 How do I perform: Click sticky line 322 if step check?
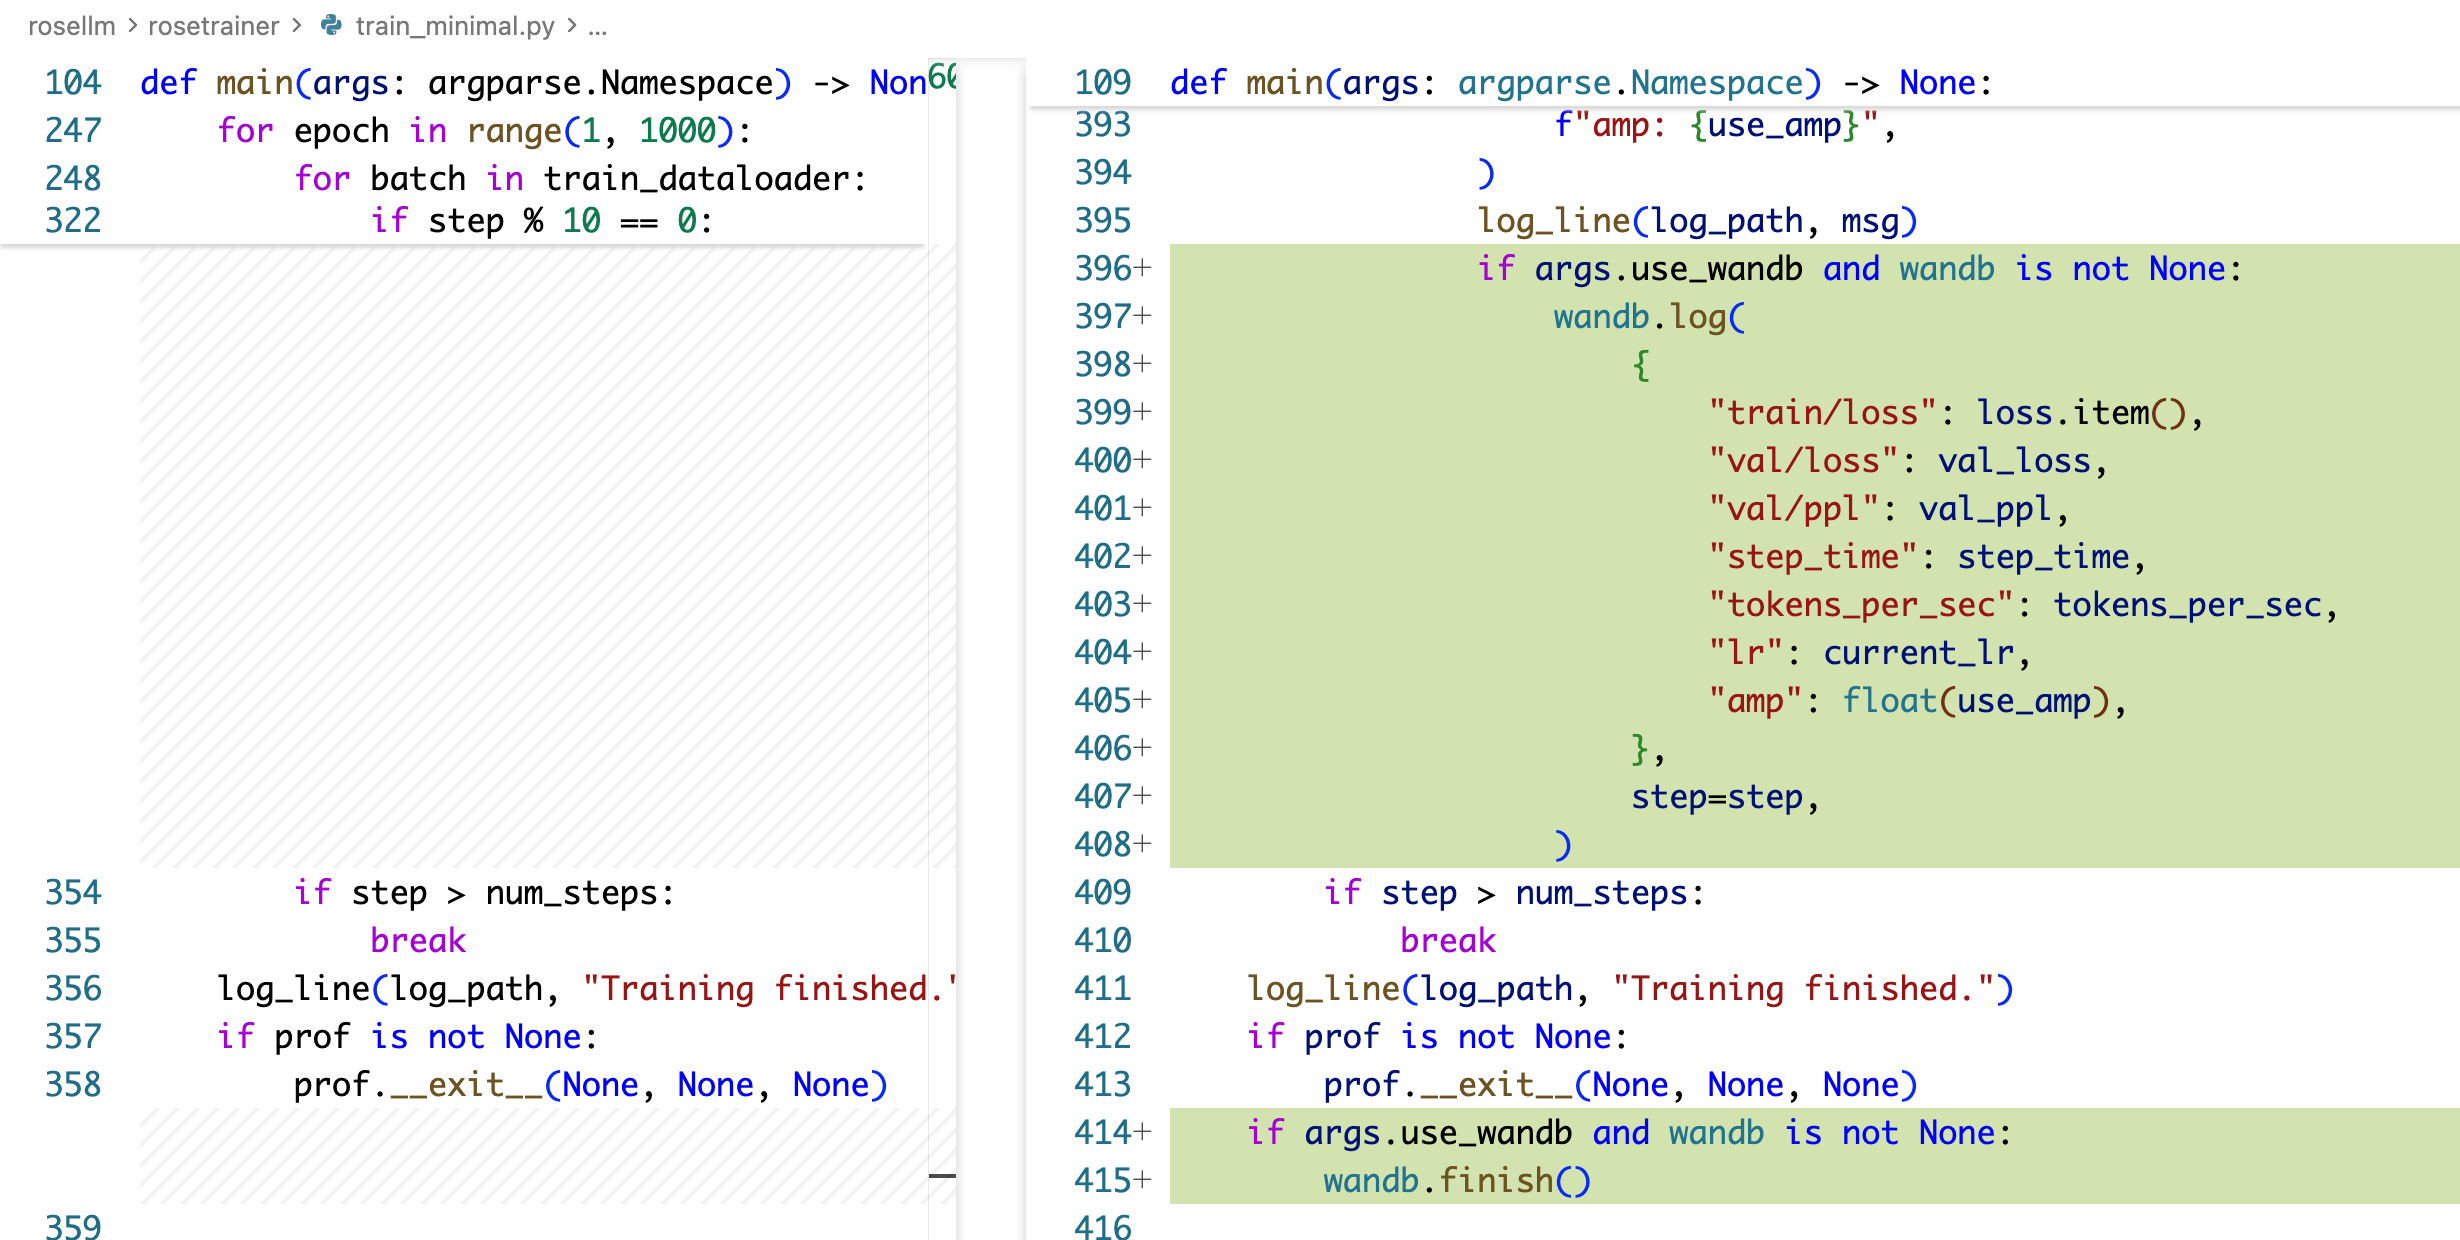click(540, 221)
